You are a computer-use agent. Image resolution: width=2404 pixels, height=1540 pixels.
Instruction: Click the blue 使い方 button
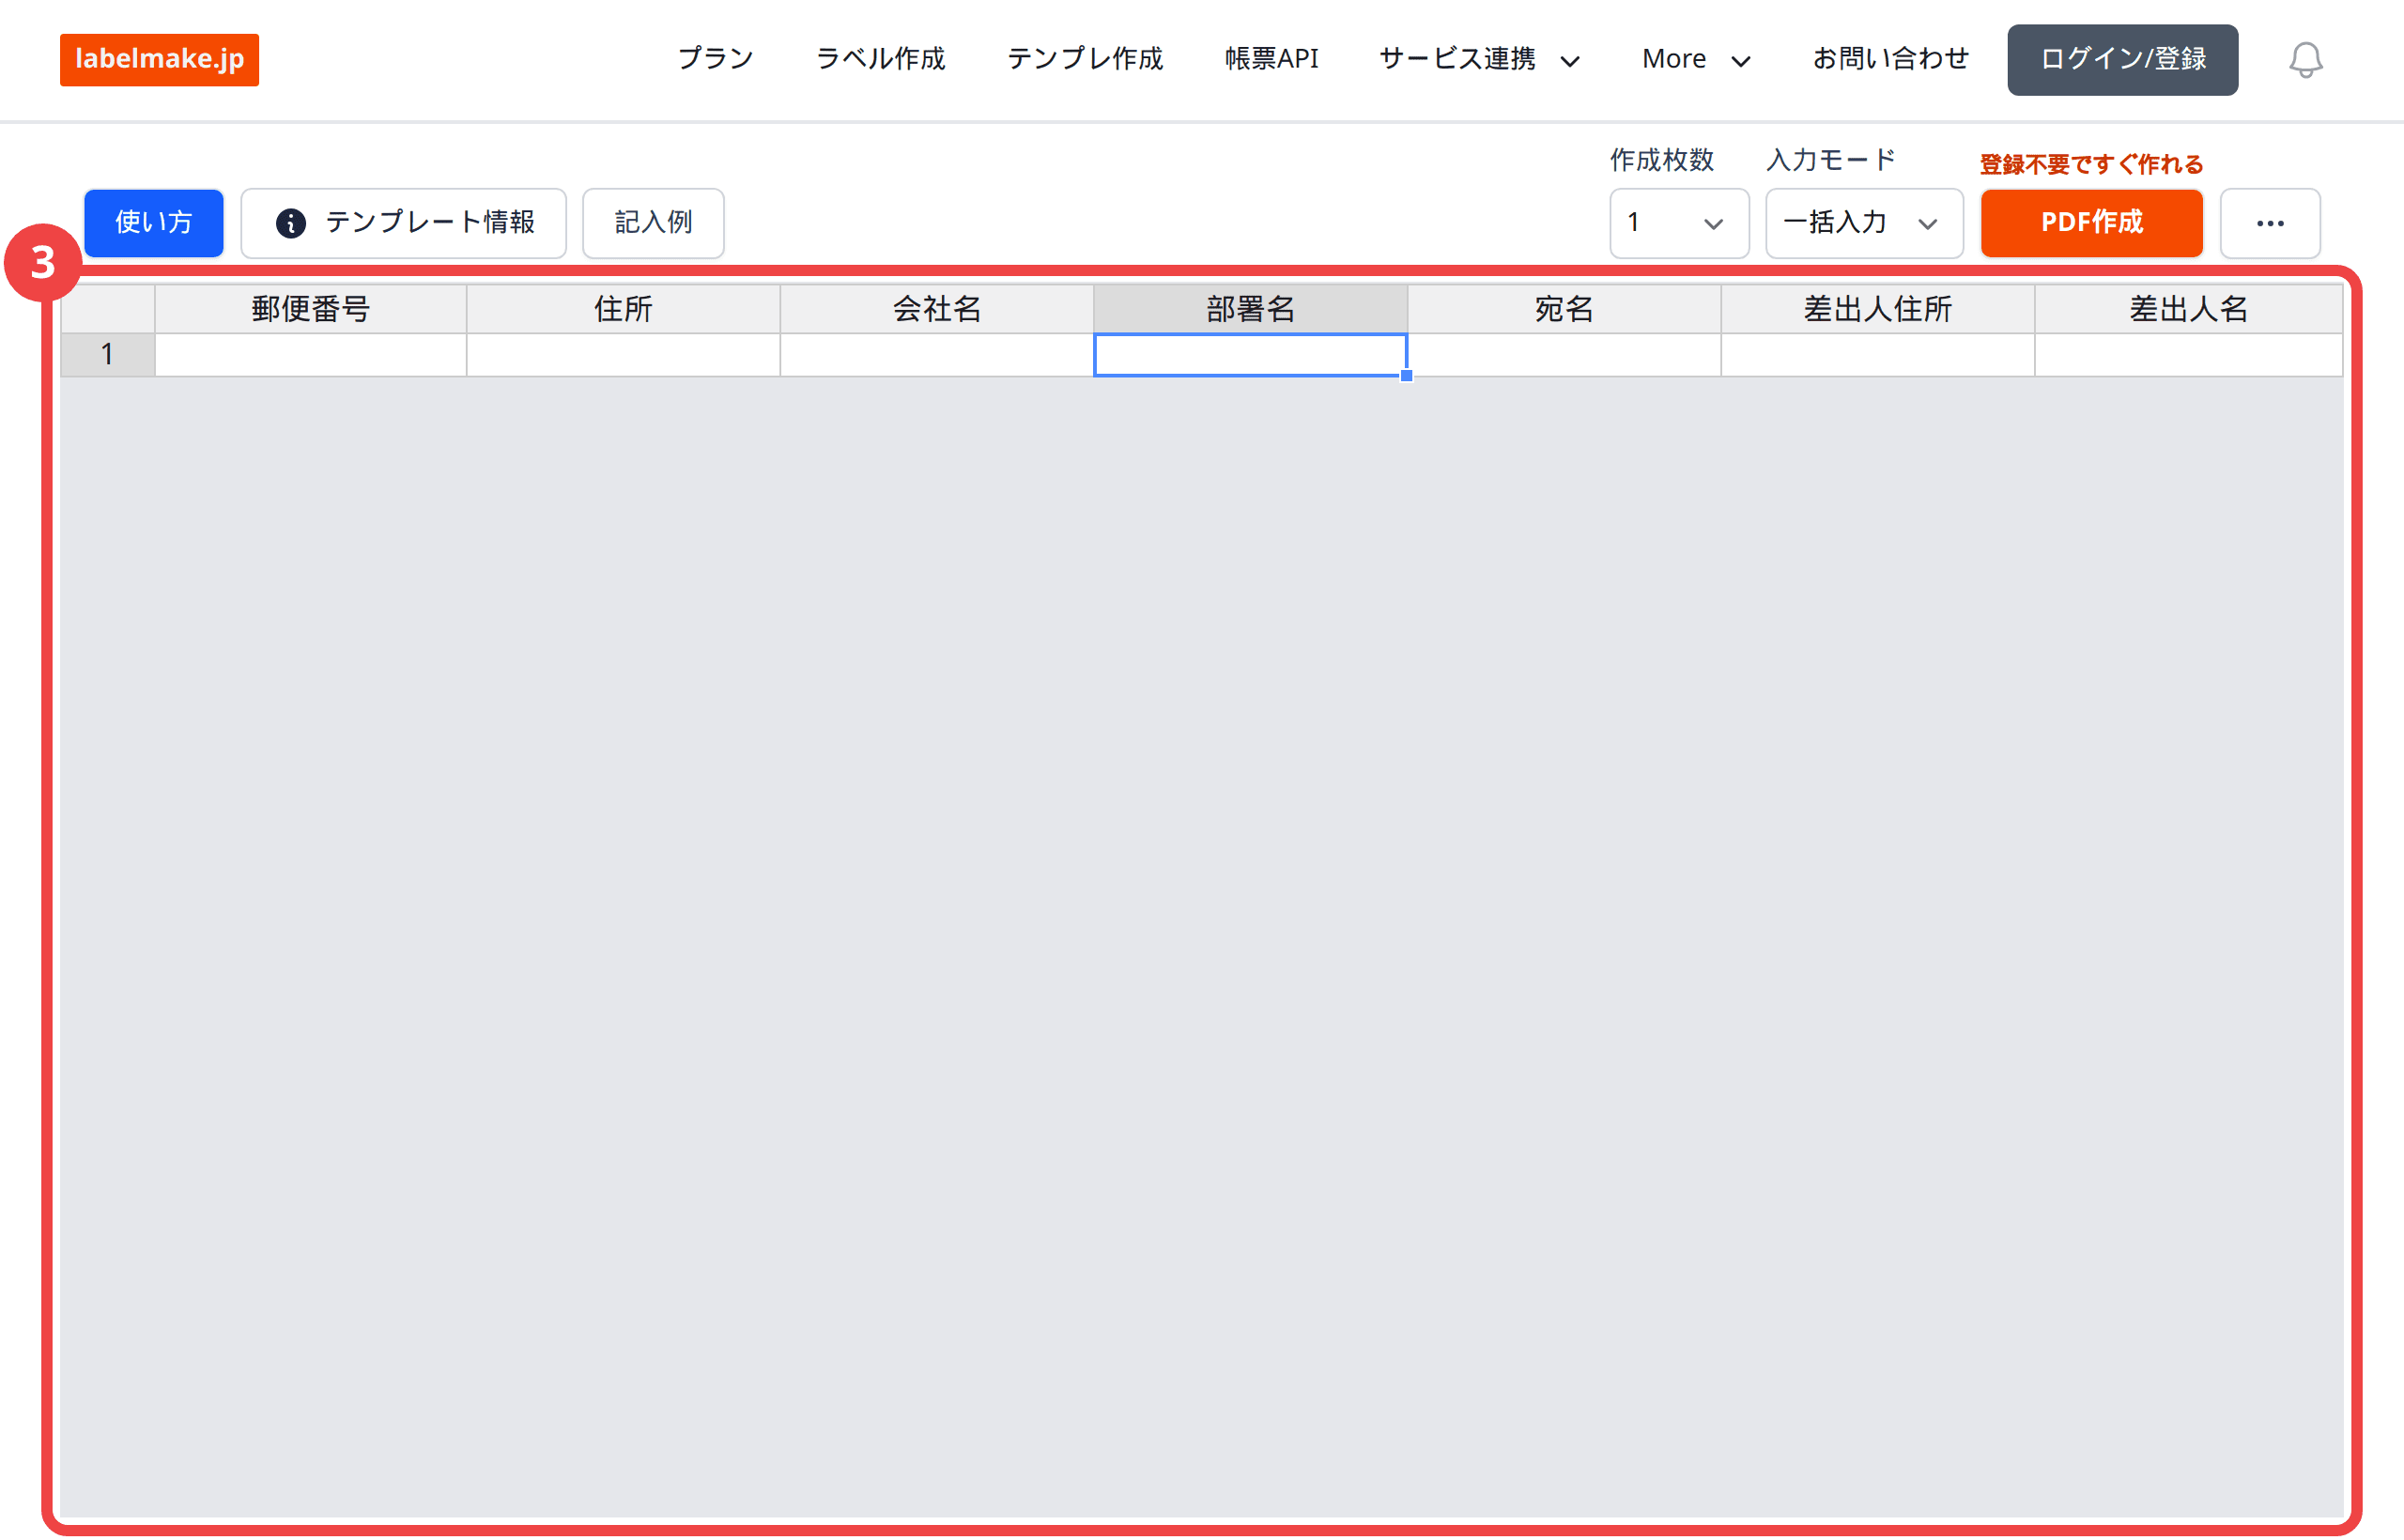coord(154,223)
